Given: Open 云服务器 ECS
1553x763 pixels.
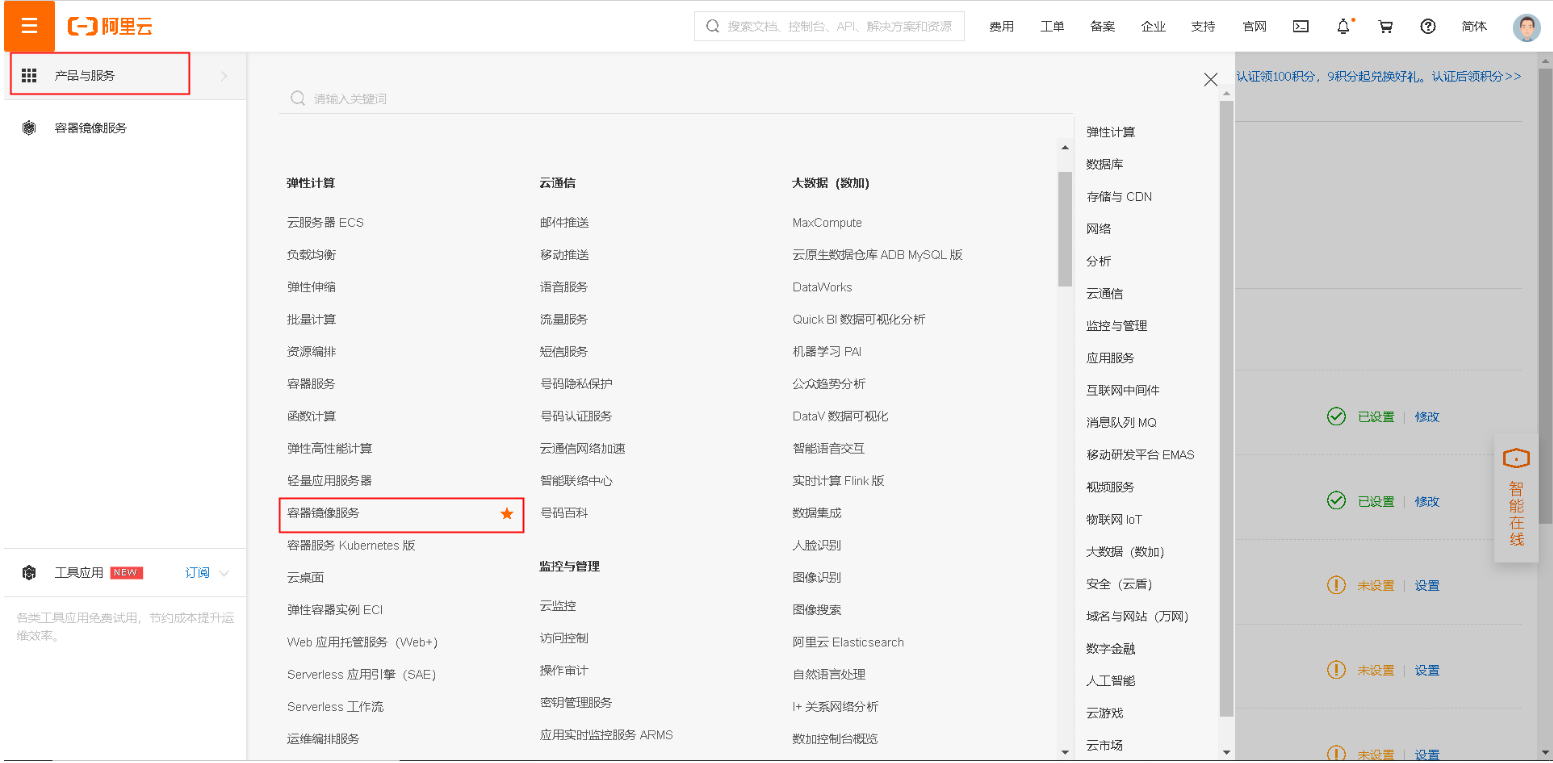Looking at the screenshot, I should 325,222.
